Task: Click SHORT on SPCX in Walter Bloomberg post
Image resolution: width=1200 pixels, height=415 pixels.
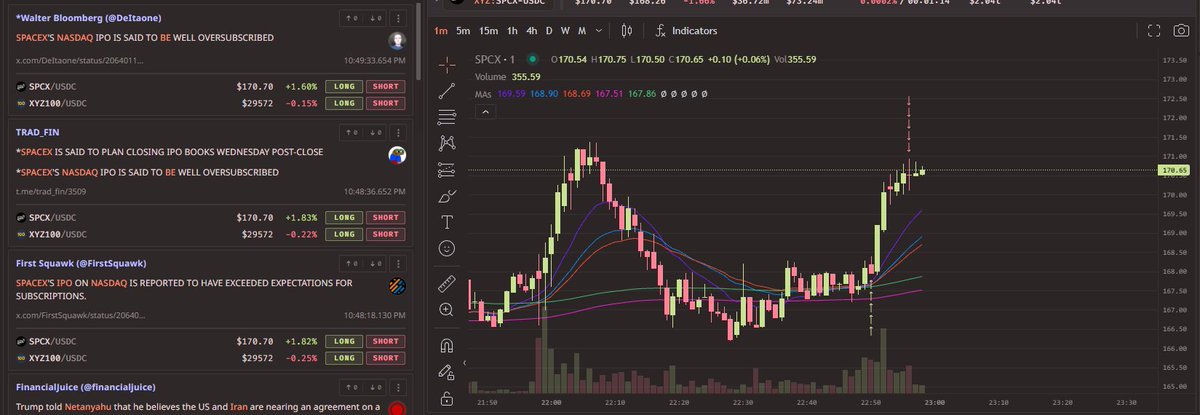Action: (385, 86)
